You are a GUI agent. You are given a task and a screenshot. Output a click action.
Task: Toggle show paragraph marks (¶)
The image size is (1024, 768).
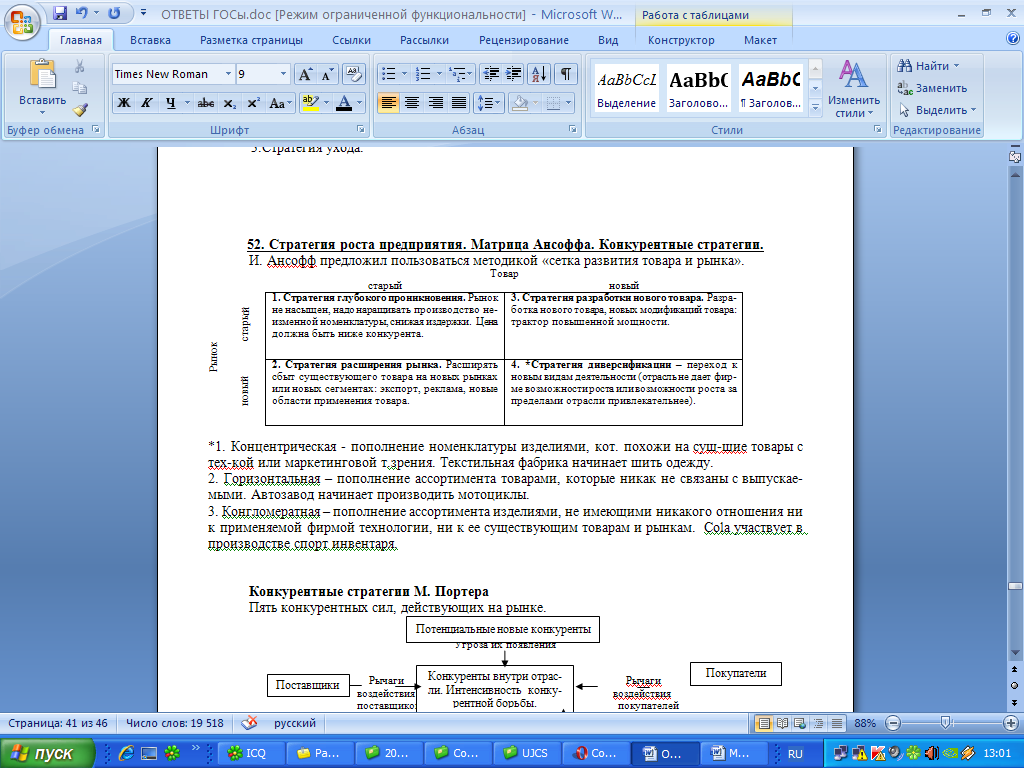click(x=566, y=74)
